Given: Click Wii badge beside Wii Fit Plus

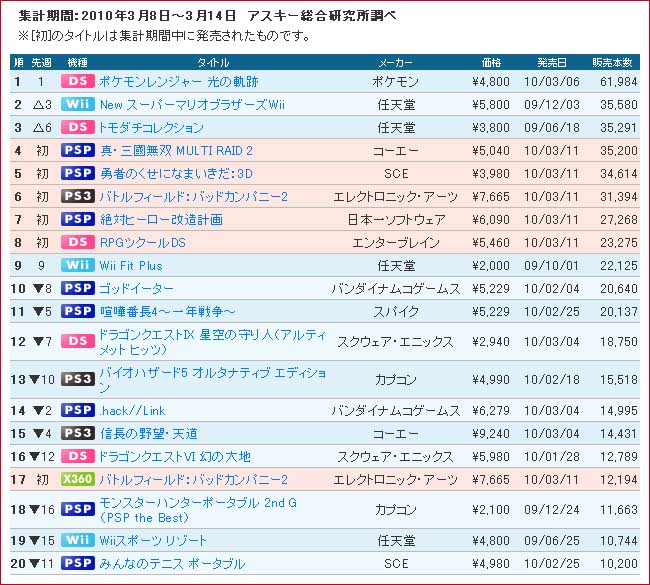Looking at the screenshot, I should coord(78,265).
